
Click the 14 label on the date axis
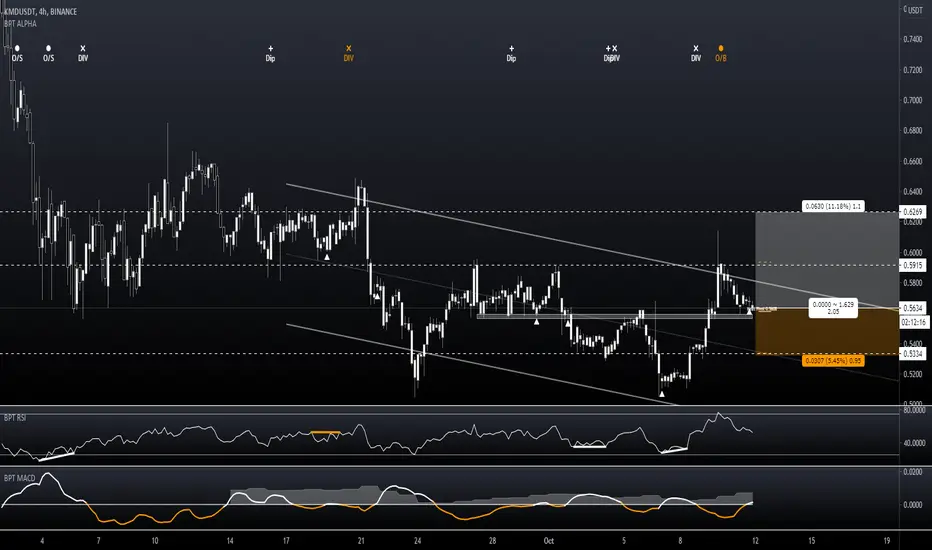230,540
